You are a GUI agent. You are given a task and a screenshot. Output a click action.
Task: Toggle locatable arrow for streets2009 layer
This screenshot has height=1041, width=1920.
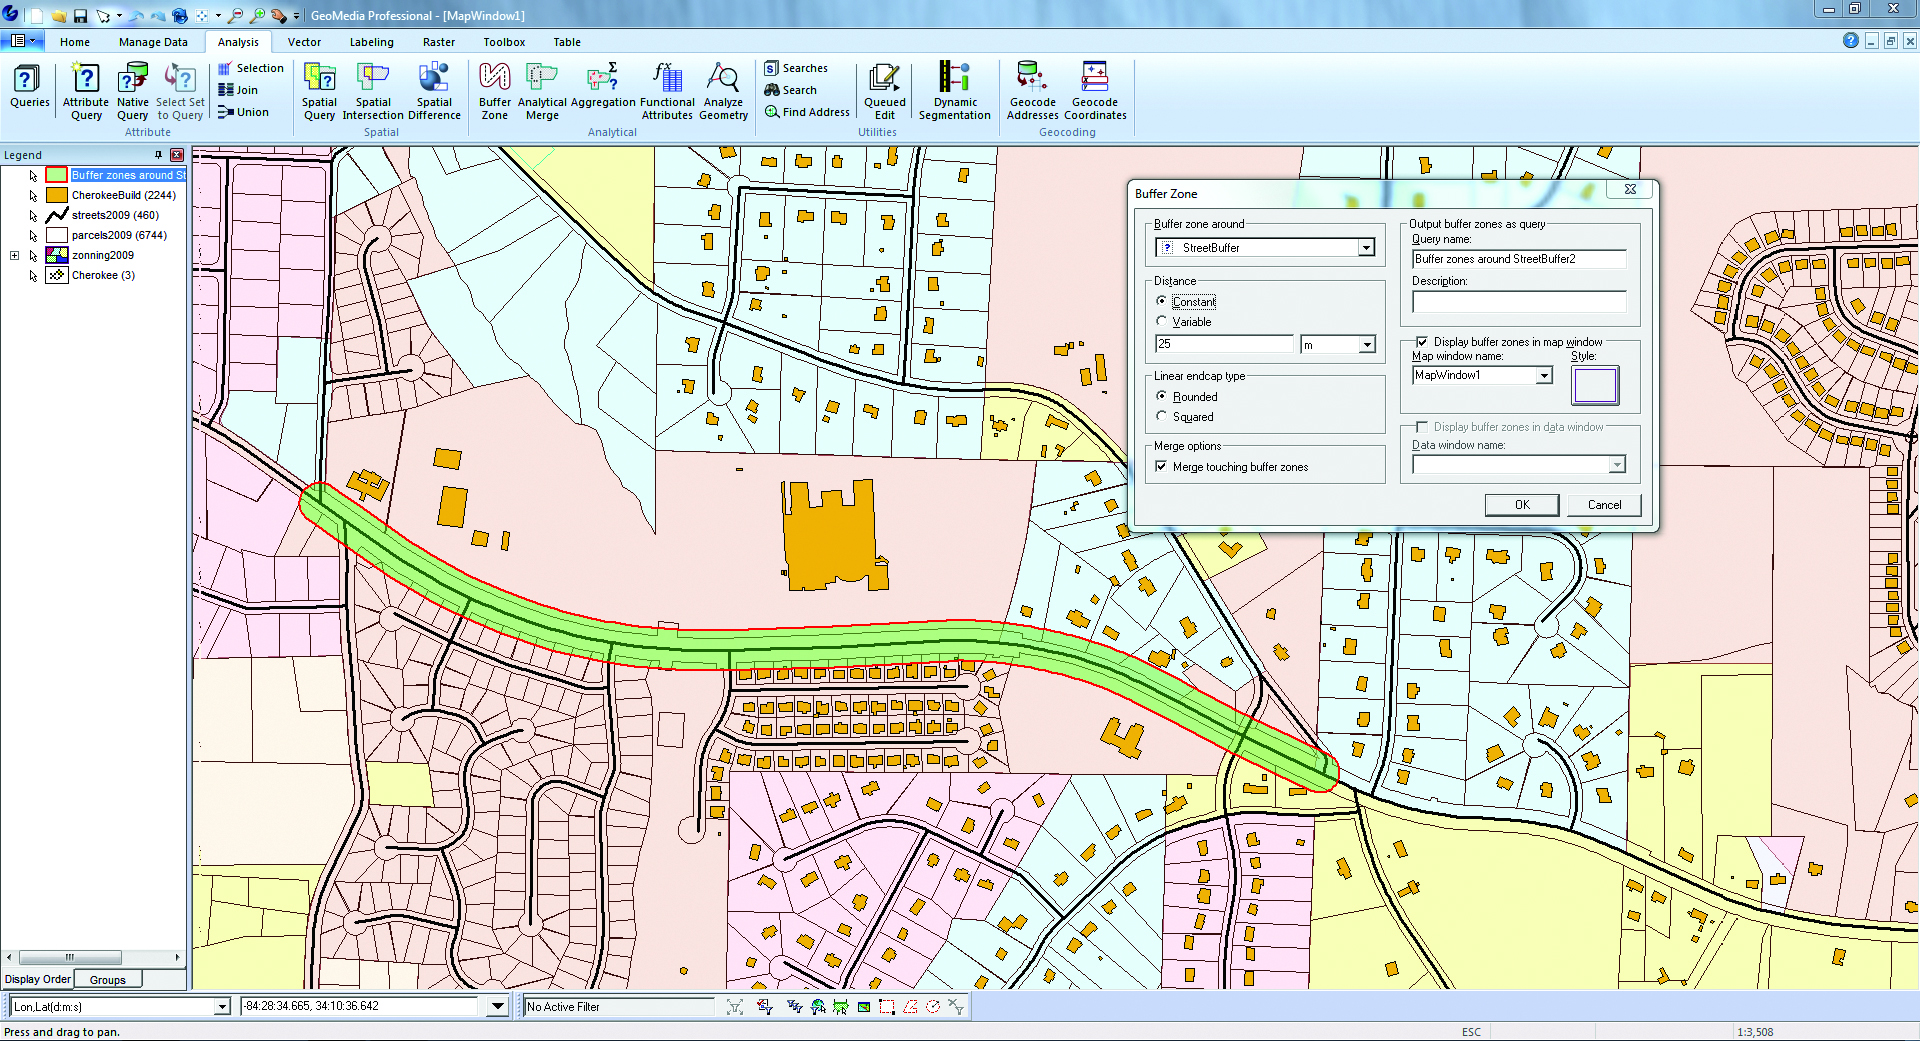33,216
